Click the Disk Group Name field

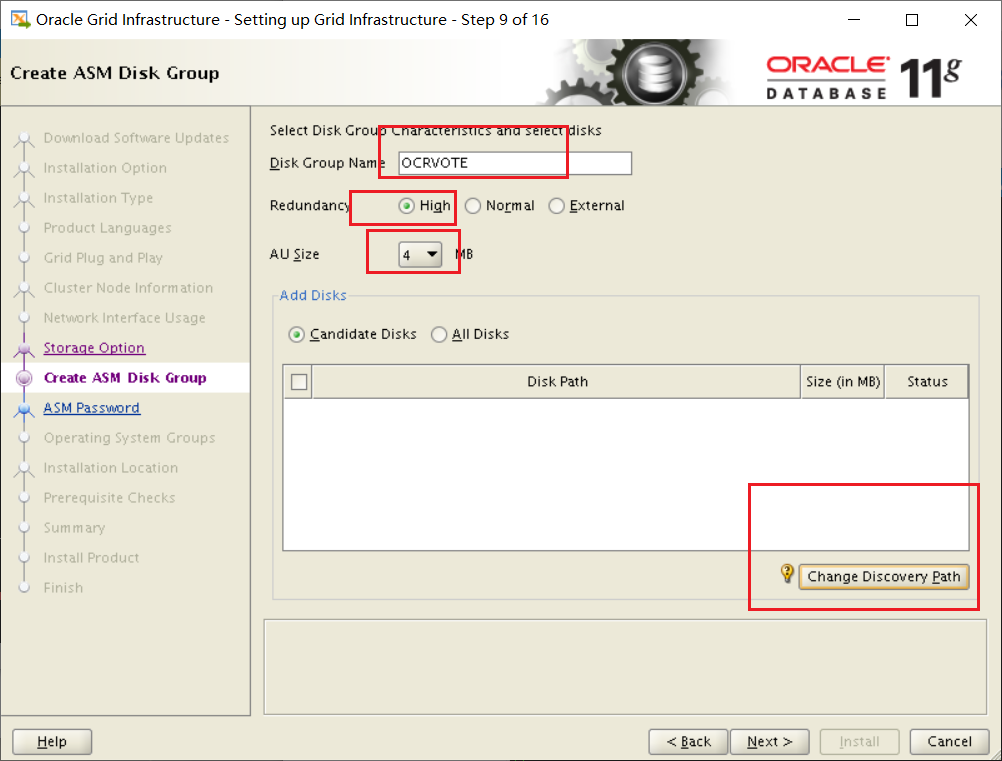click(x=515, y=163)
